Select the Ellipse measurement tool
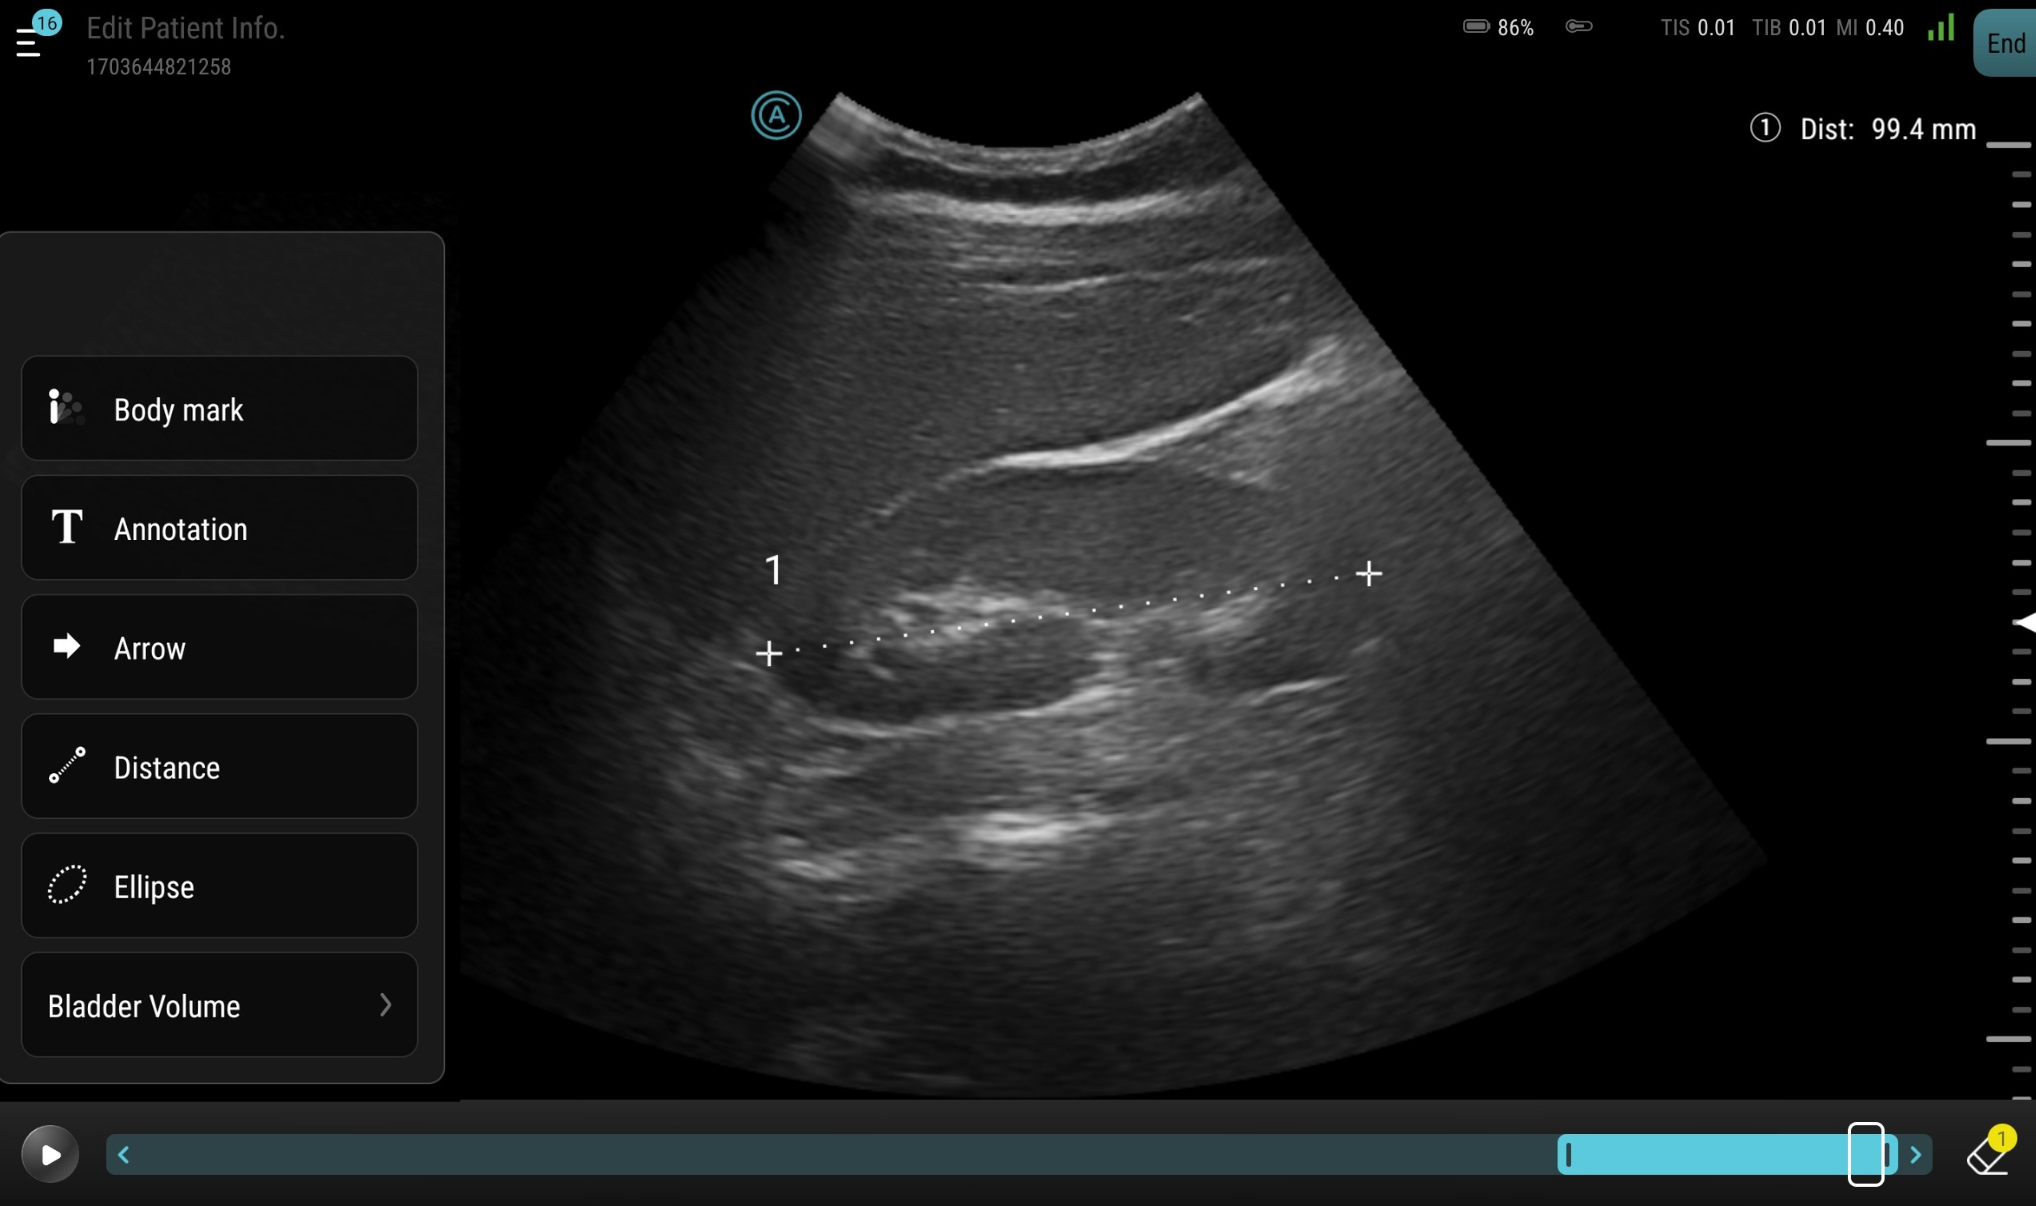 click(x=219, y=886)
